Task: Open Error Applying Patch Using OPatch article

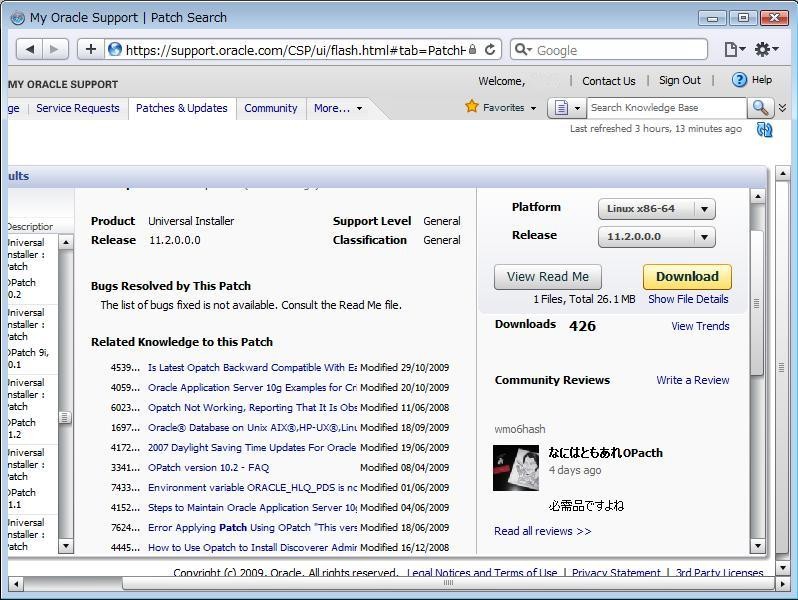Action: pyautogui.click(x=252, y=528)
